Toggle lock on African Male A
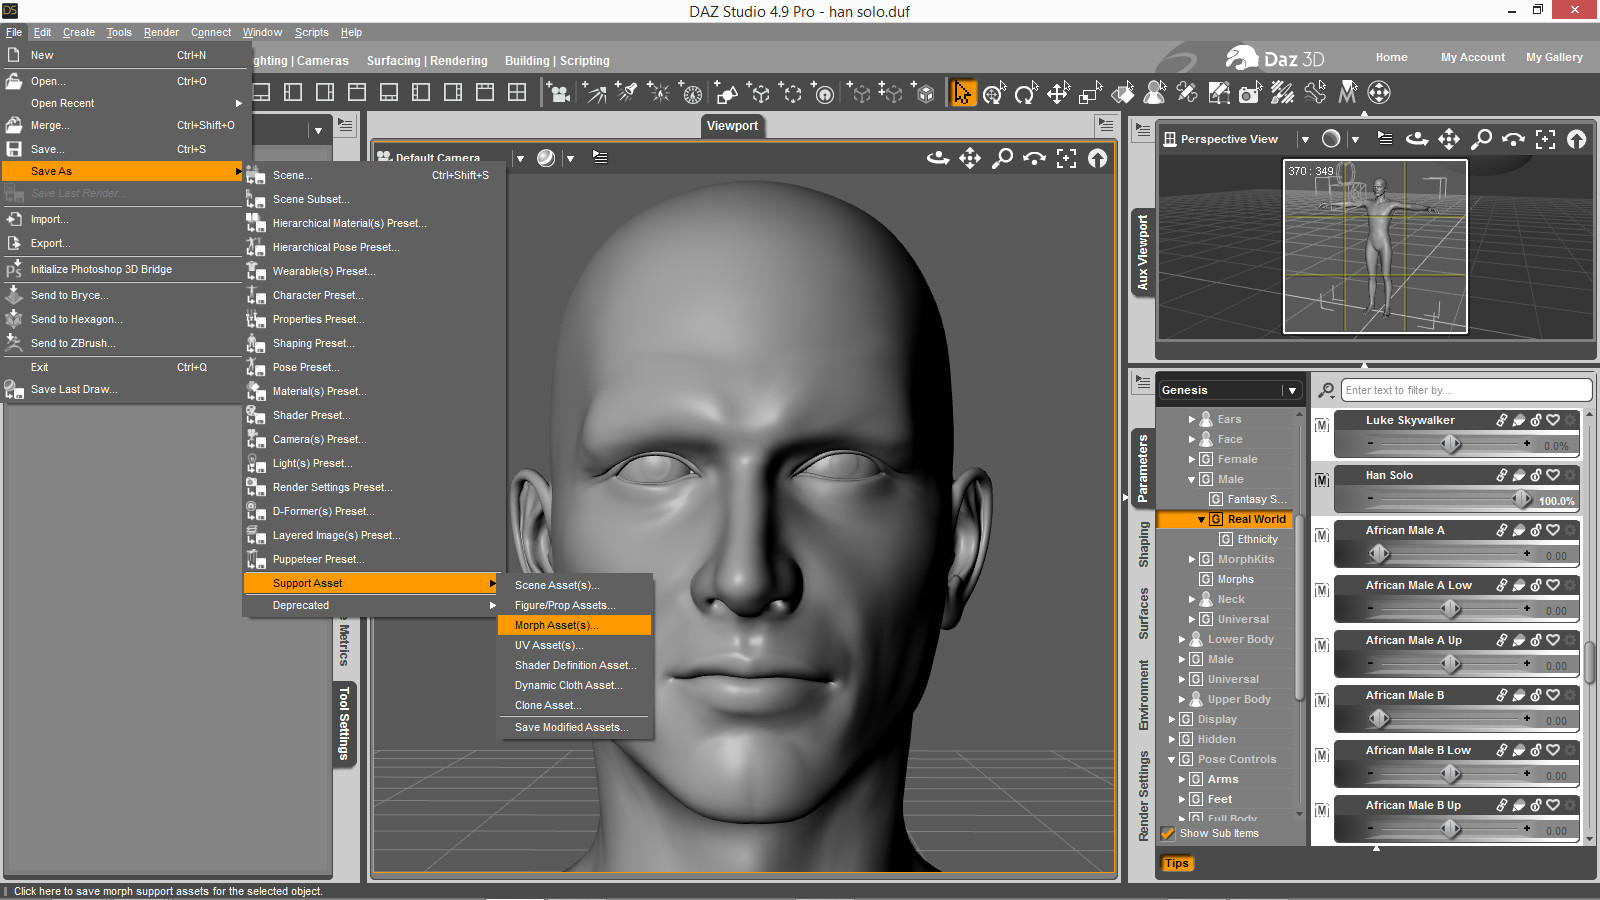Screen dimensions: 1600x900 click(1536, 530)
